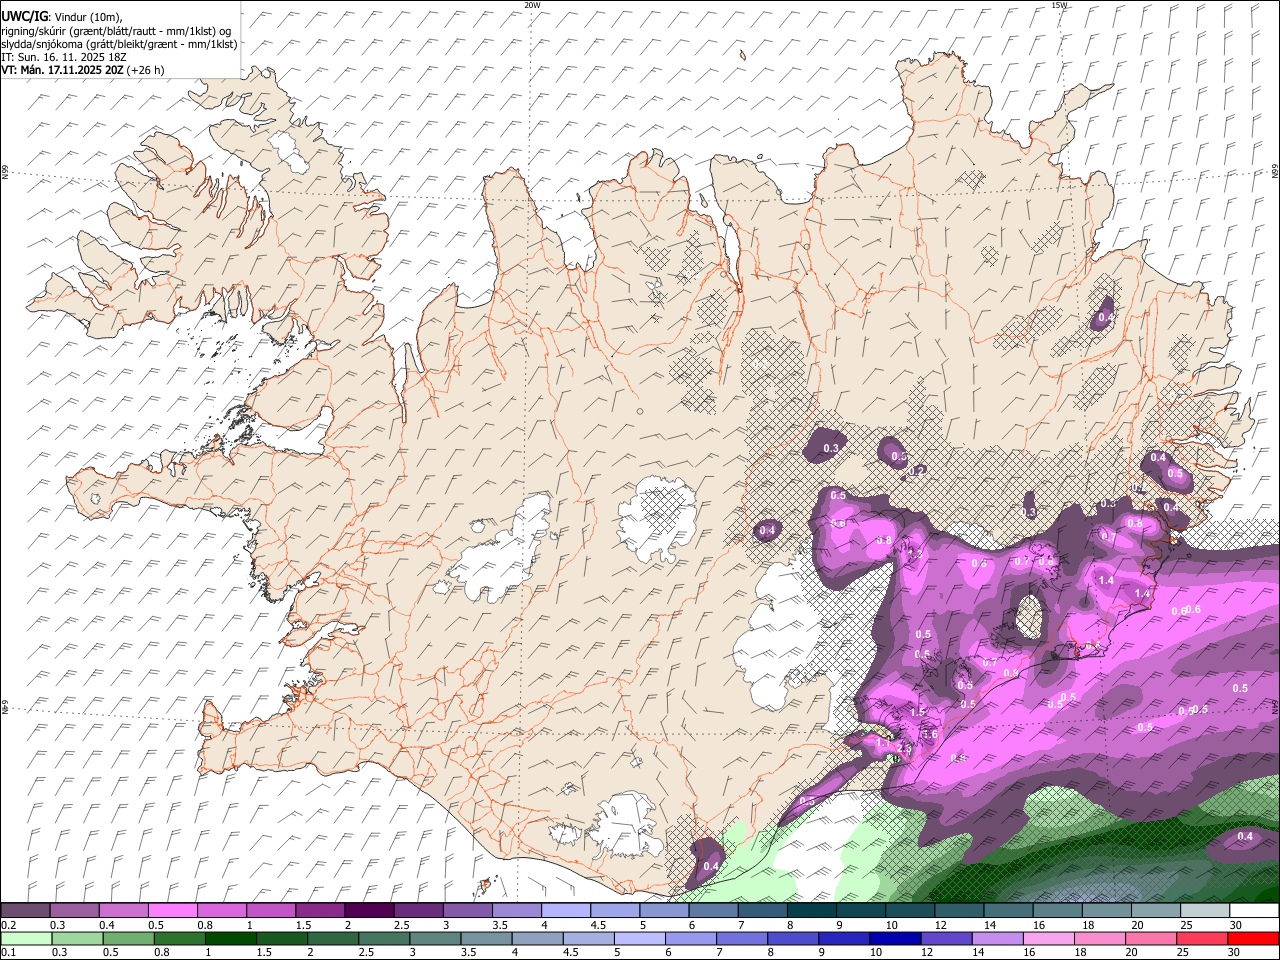The image size is (1280, 960).
Task: Pick the darkest purple 2–2.5 swatch in purple legend row
Action: [x=368, y=911]
